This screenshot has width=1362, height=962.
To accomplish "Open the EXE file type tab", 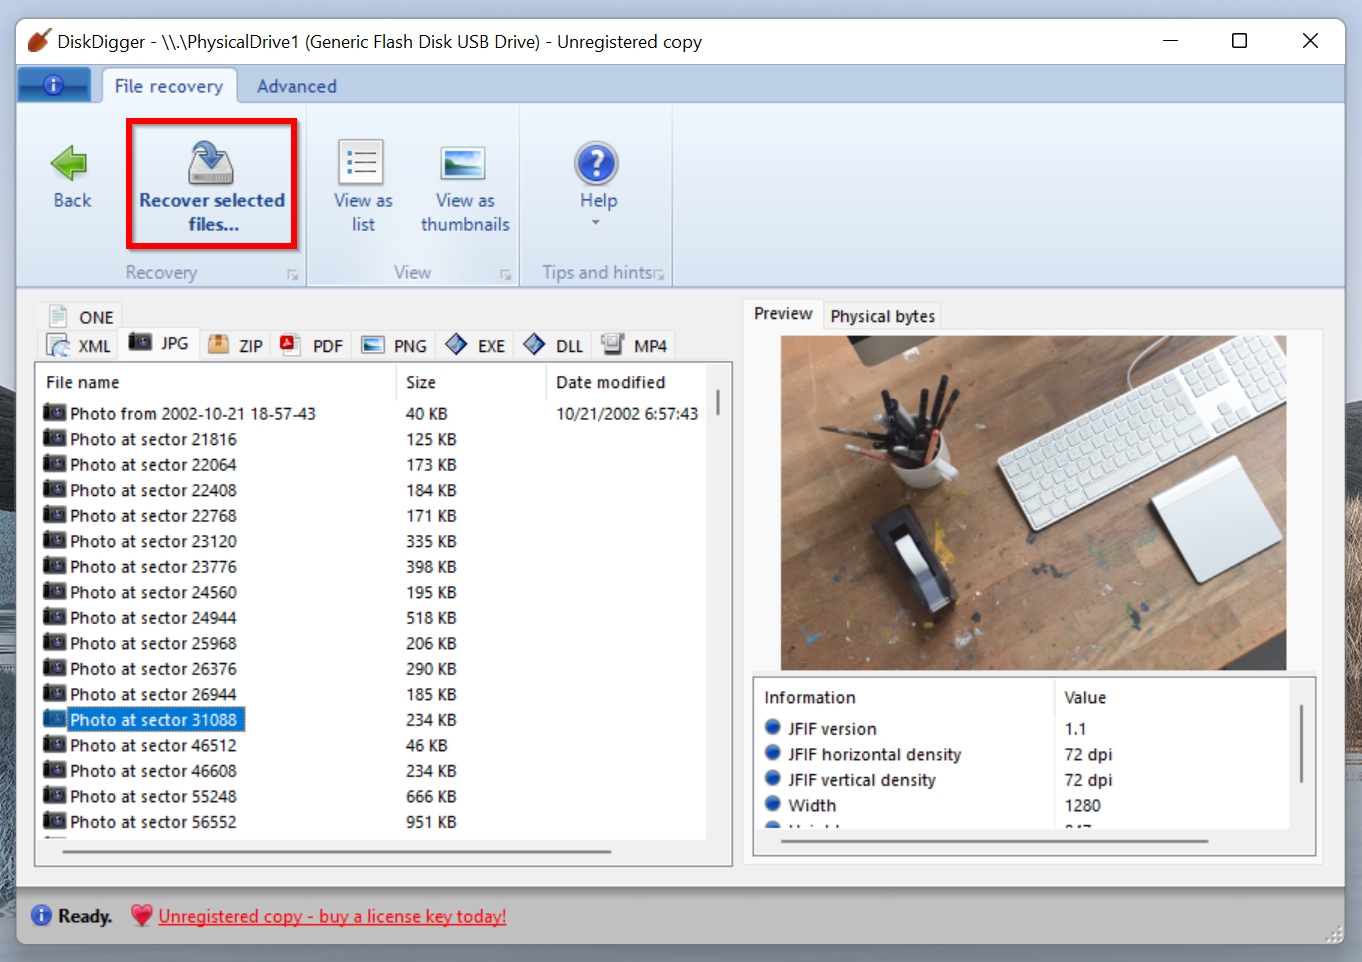I will coord(475,346).
